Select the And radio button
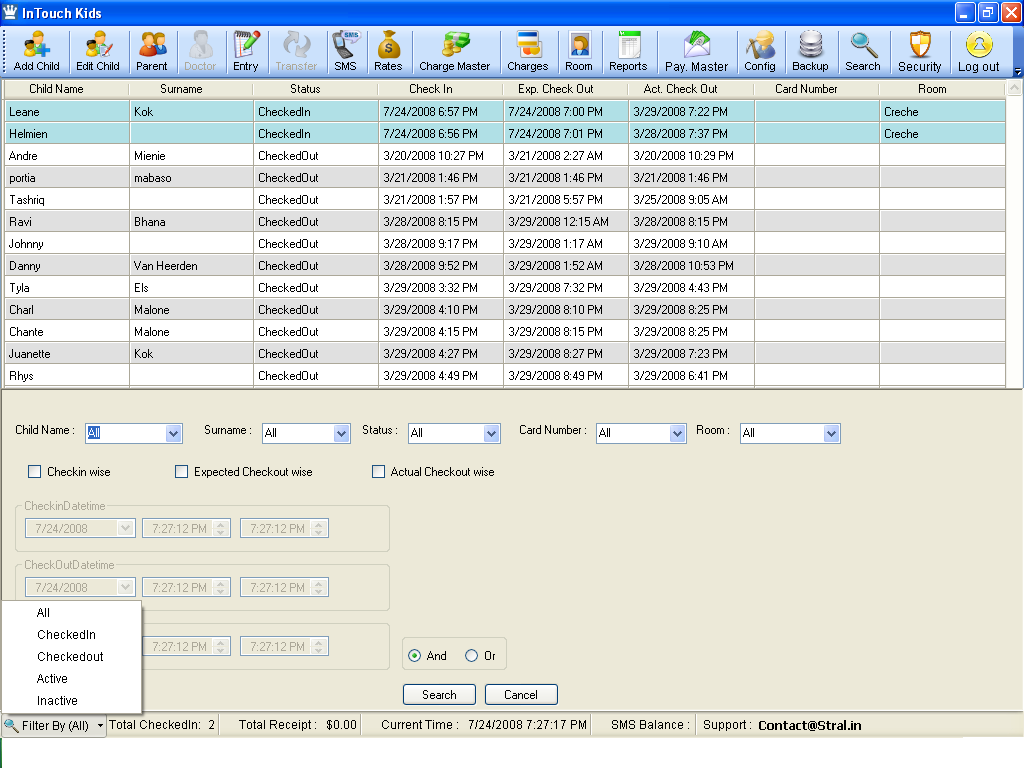The image size is (1024, 768). click(x=414, y=656)
